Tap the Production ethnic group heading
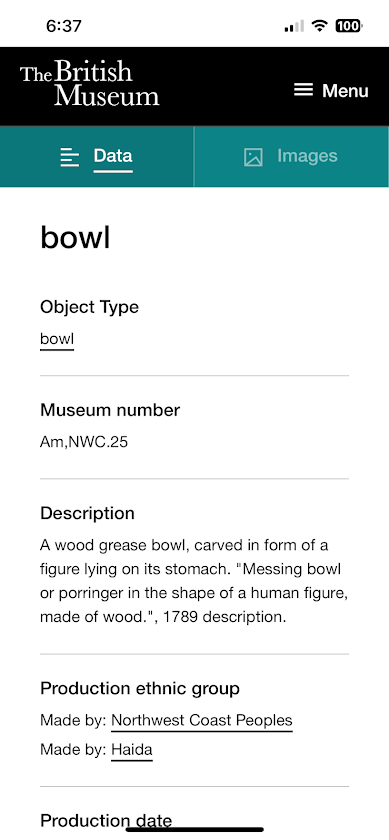 point(140,688)
